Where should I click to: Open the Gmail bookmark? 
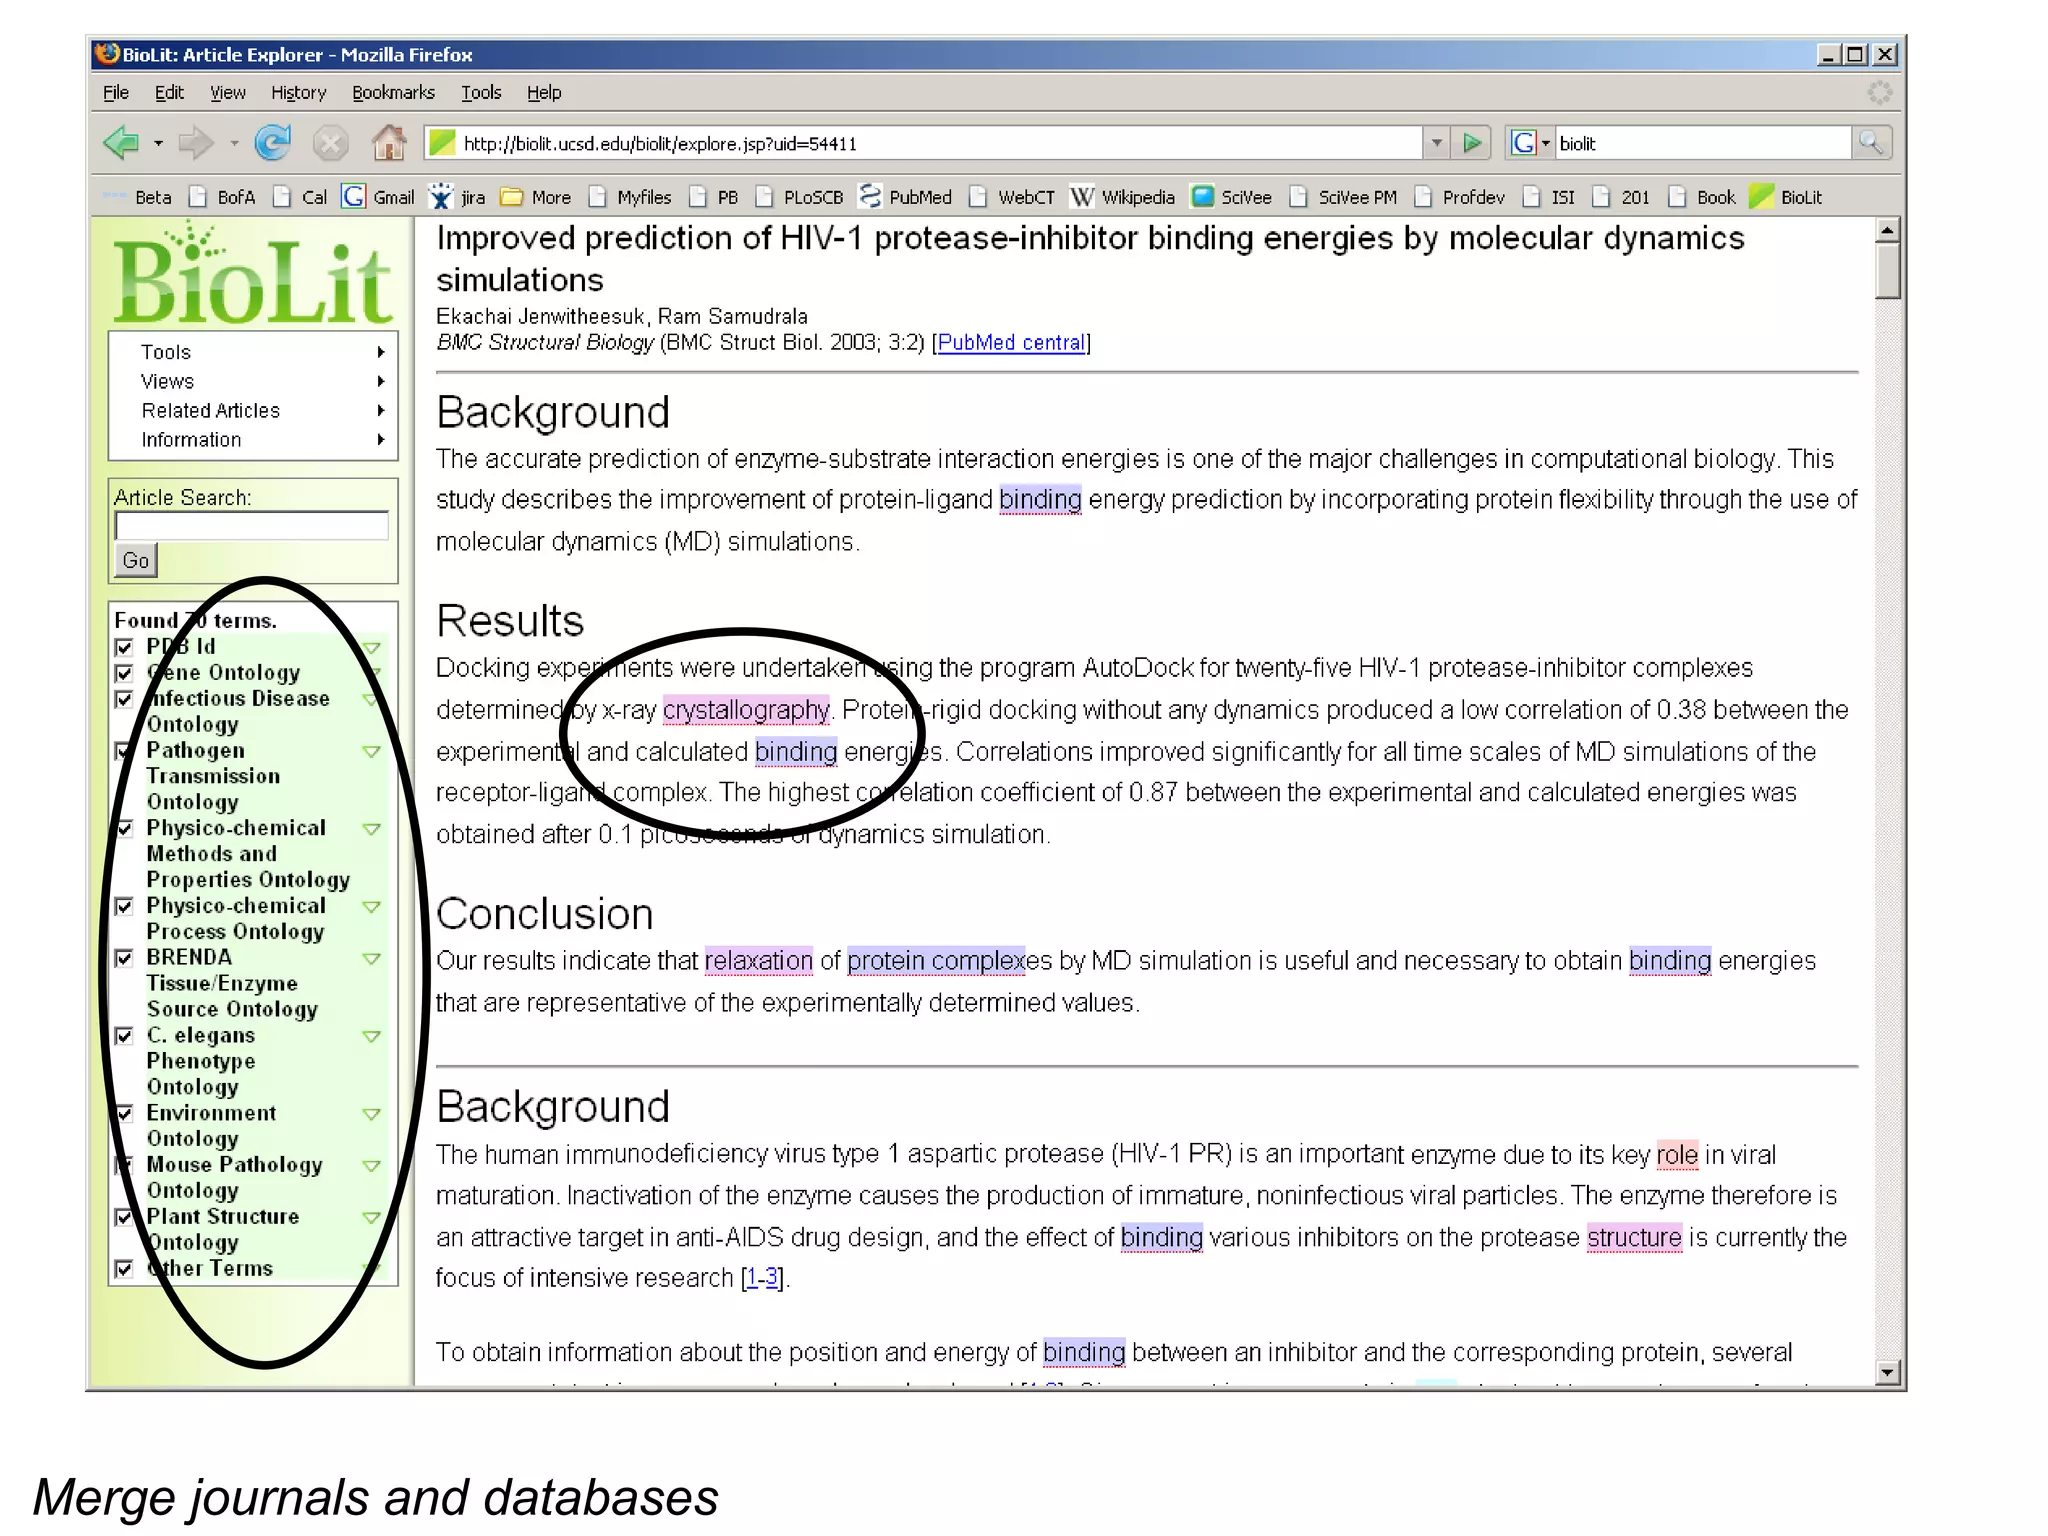coord(377,197)
